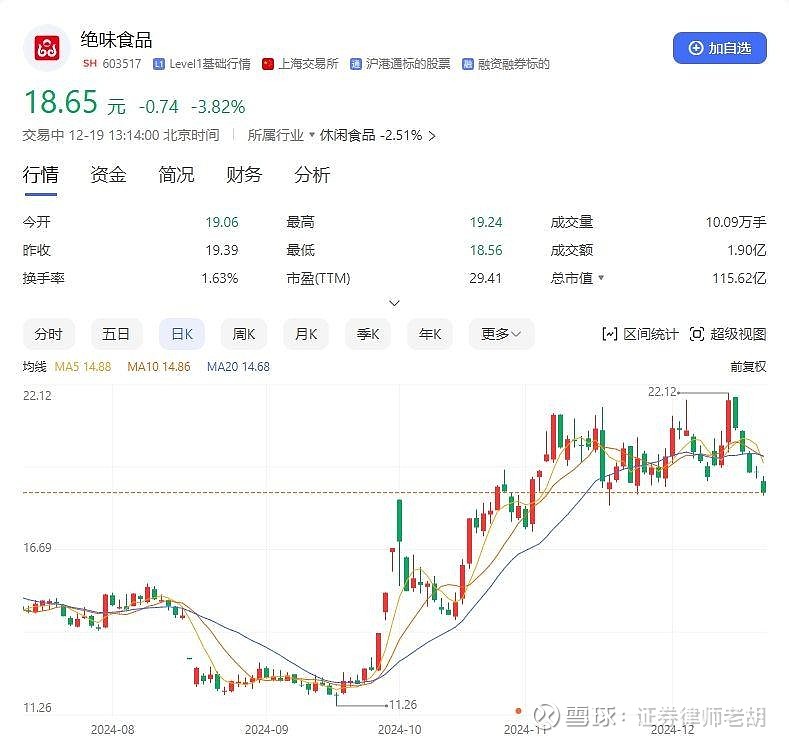The height and width of the screenshot is (741, 789).
Task: Select the 月K chart view
Action: click(x=306, y=334)
